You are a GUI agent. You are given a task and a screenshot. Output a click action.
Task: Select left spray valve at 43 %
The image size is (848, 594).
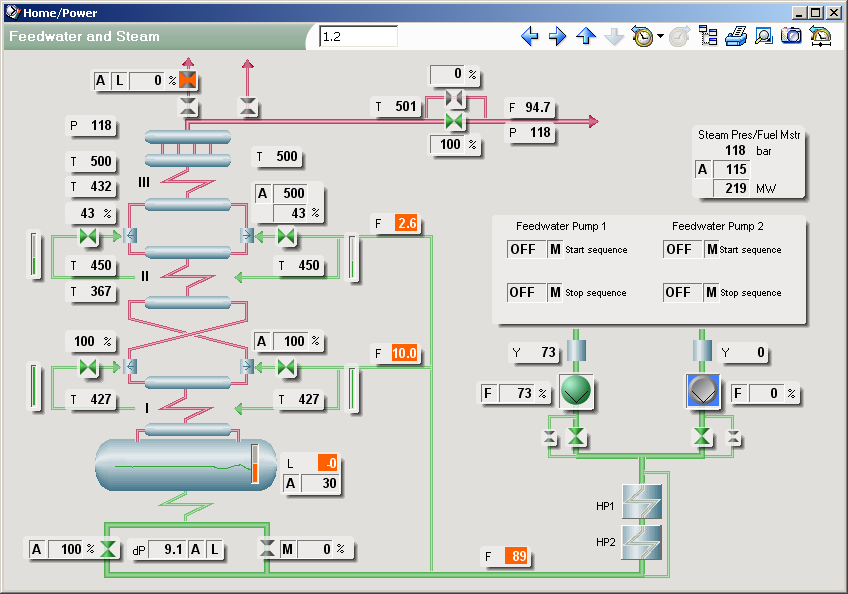click(88, 236)
